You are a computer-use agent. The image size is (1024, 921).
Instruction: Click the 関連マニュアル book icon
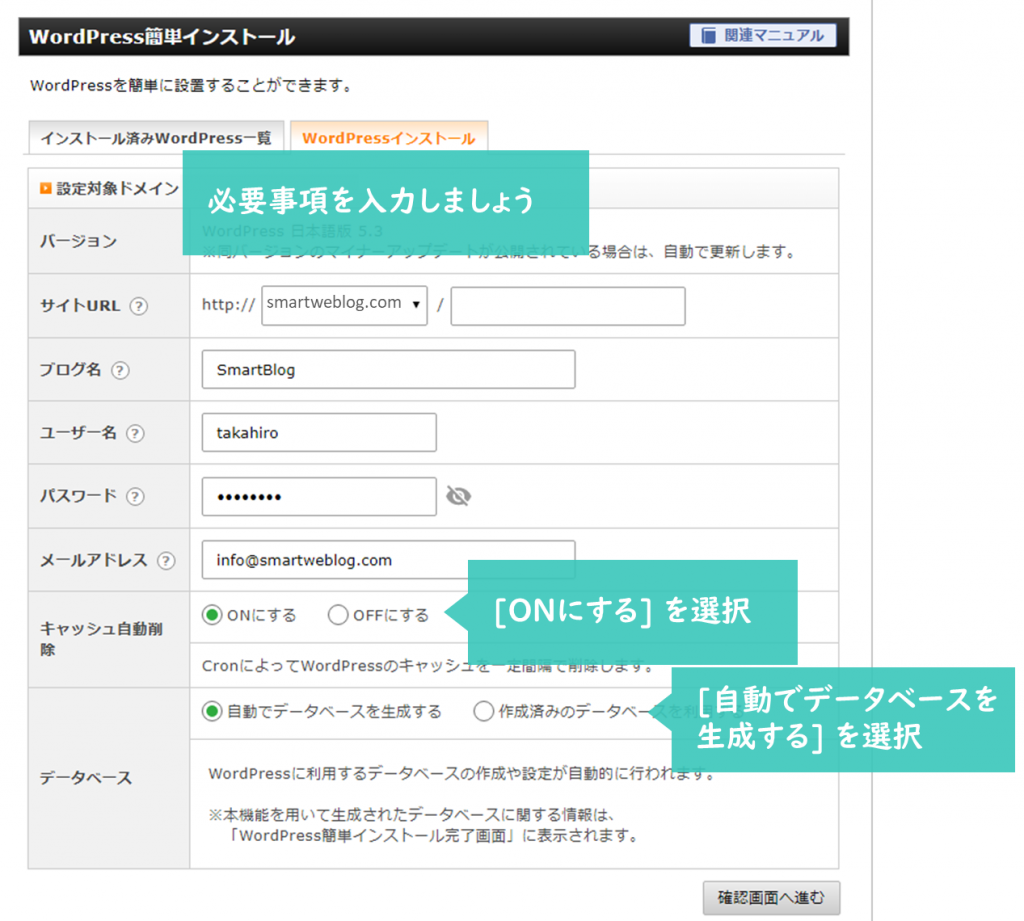[709, 35]
